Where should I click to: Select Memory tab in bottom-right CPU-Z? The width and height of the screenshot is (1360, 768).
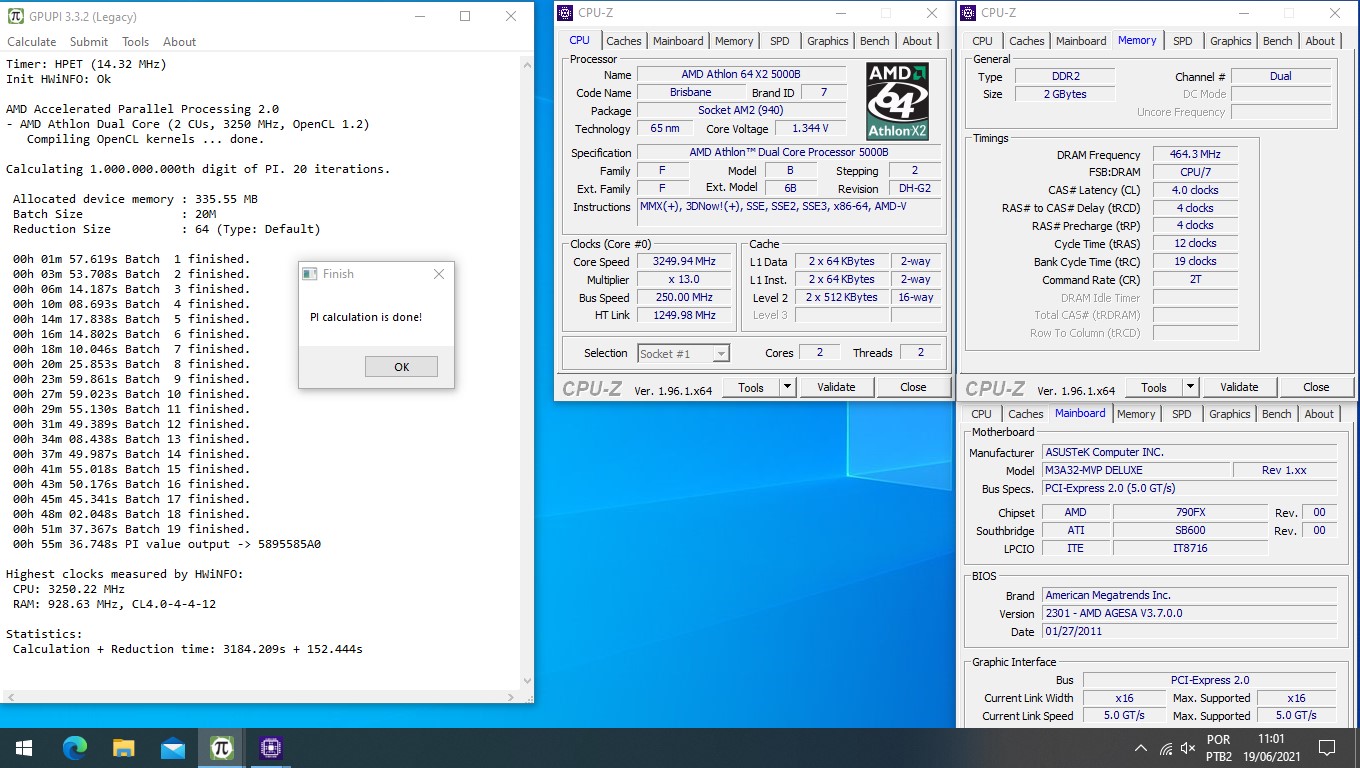[x=1136, y=414]
